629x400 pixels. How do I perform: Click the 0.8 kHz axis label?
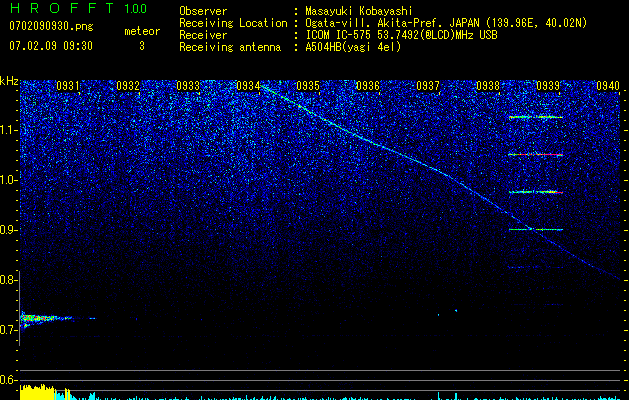click(x=7, y=280)
